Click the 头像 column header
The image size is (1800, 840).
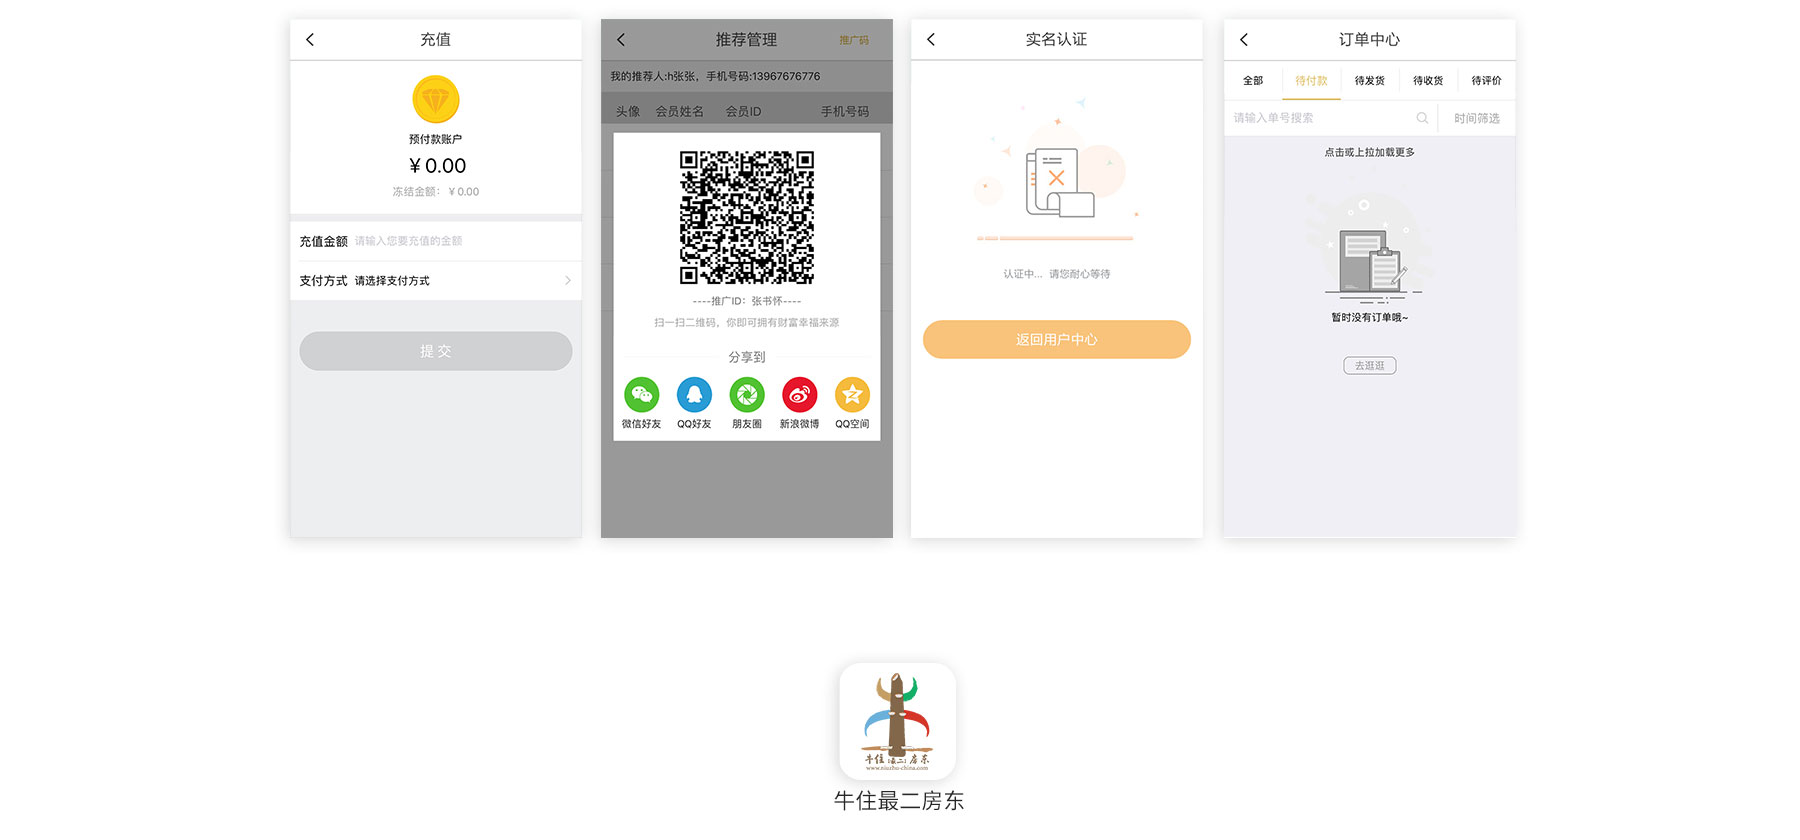click(x=628, y=111)
